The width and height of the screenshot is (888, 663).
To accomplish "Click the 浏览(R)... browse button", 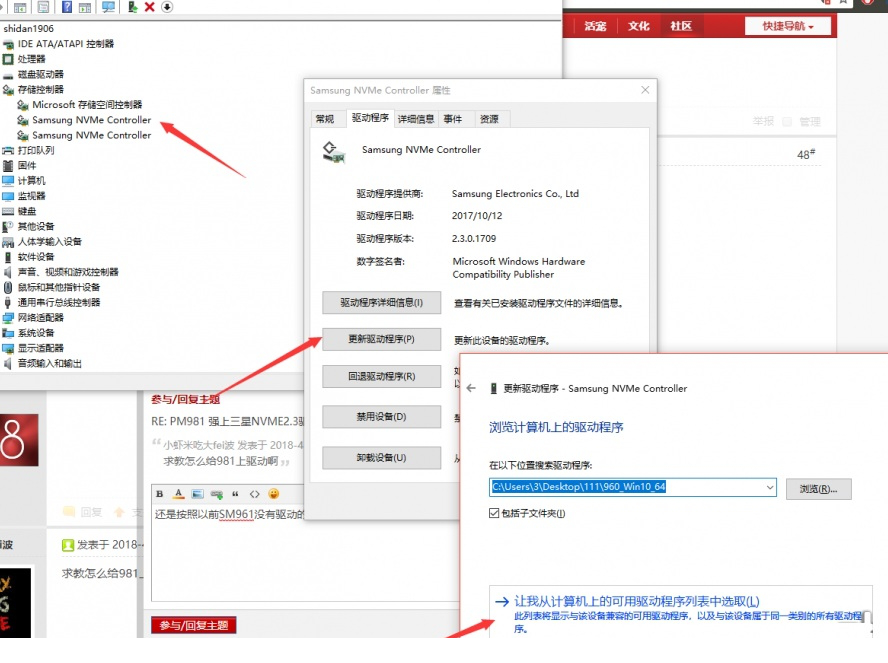I will tap(818, 489).
